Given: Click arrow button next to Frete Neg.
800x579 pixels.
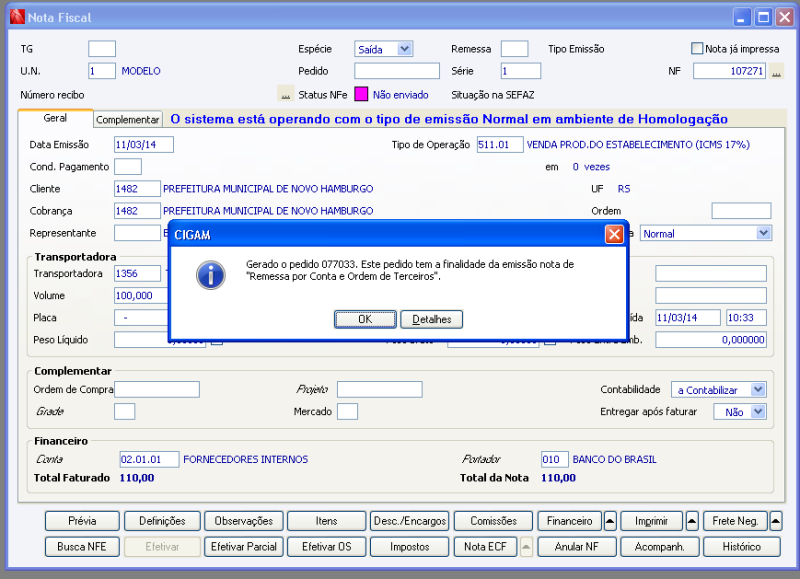Looking at the screenshot, I should (x=775, y=521).
